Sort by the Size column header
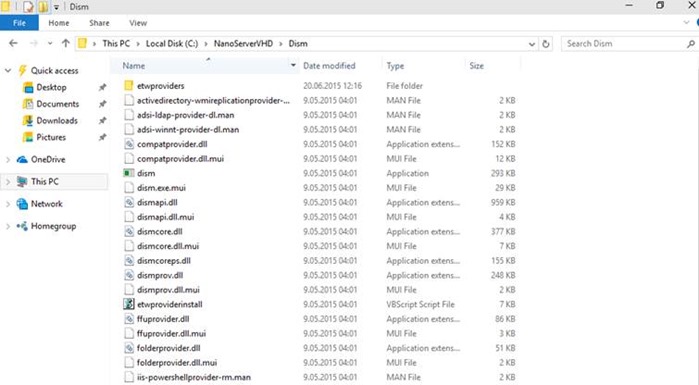Screen dimensions: 699x385 point(476,66)
